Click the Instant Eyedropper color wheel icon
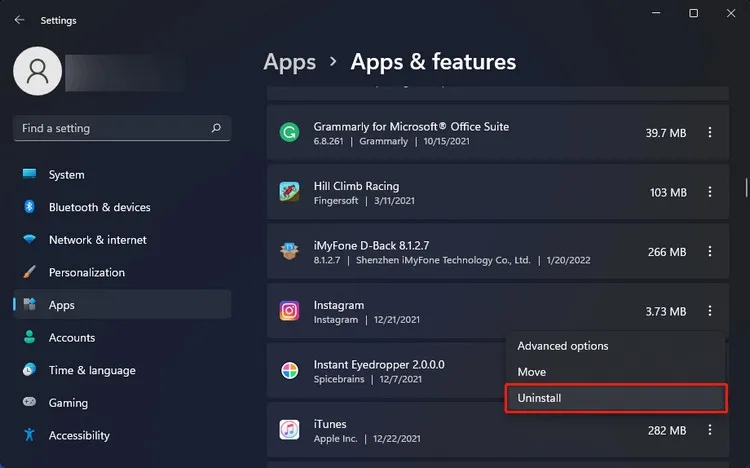The image size is (750, 468). [289, 371]
